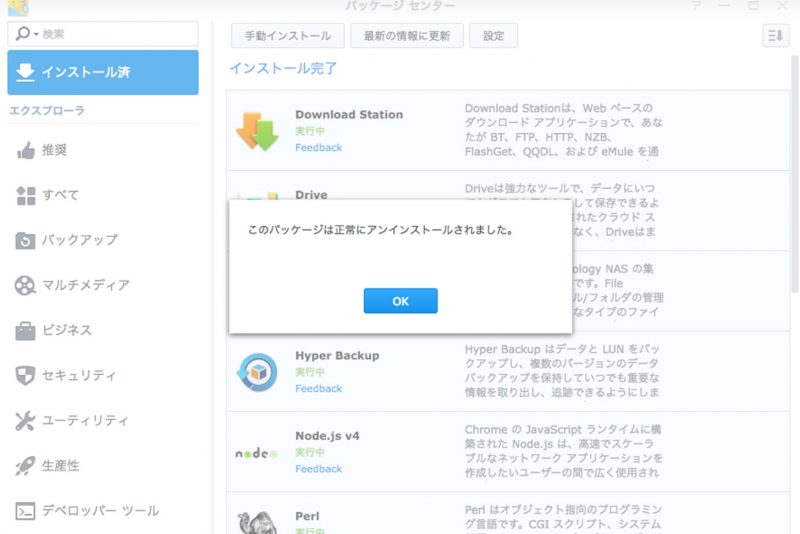800x534 pixels.
Task: Click the Node.js description text
Action: [563, 451]
